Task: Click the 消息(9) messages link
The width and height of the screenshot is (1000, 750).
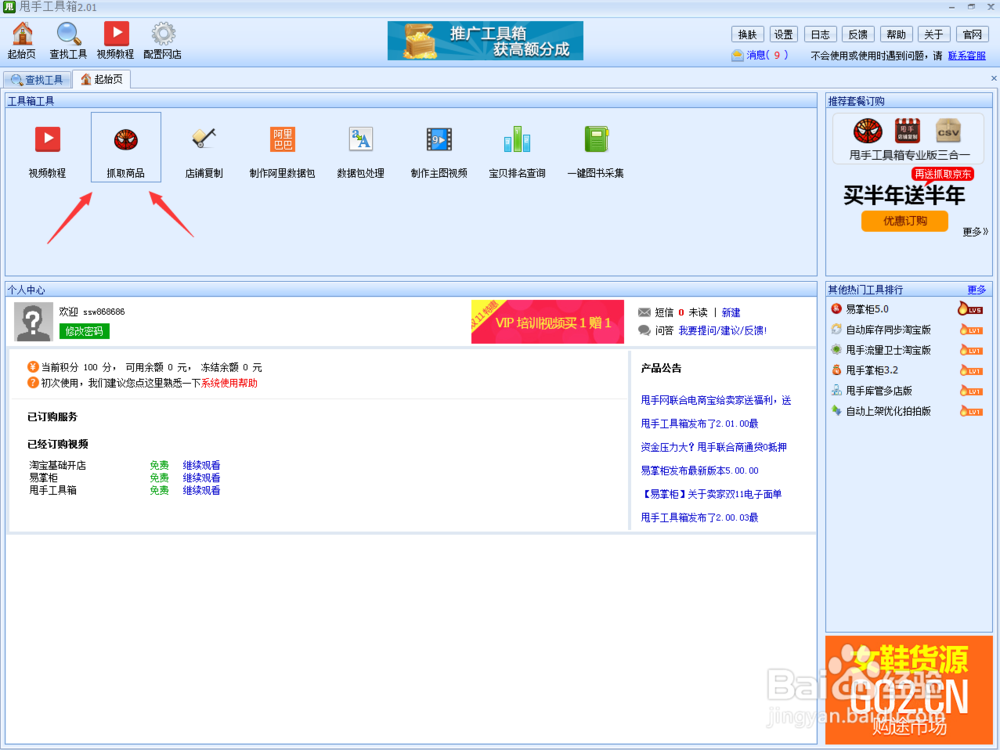Action: (x=767, y=55)
